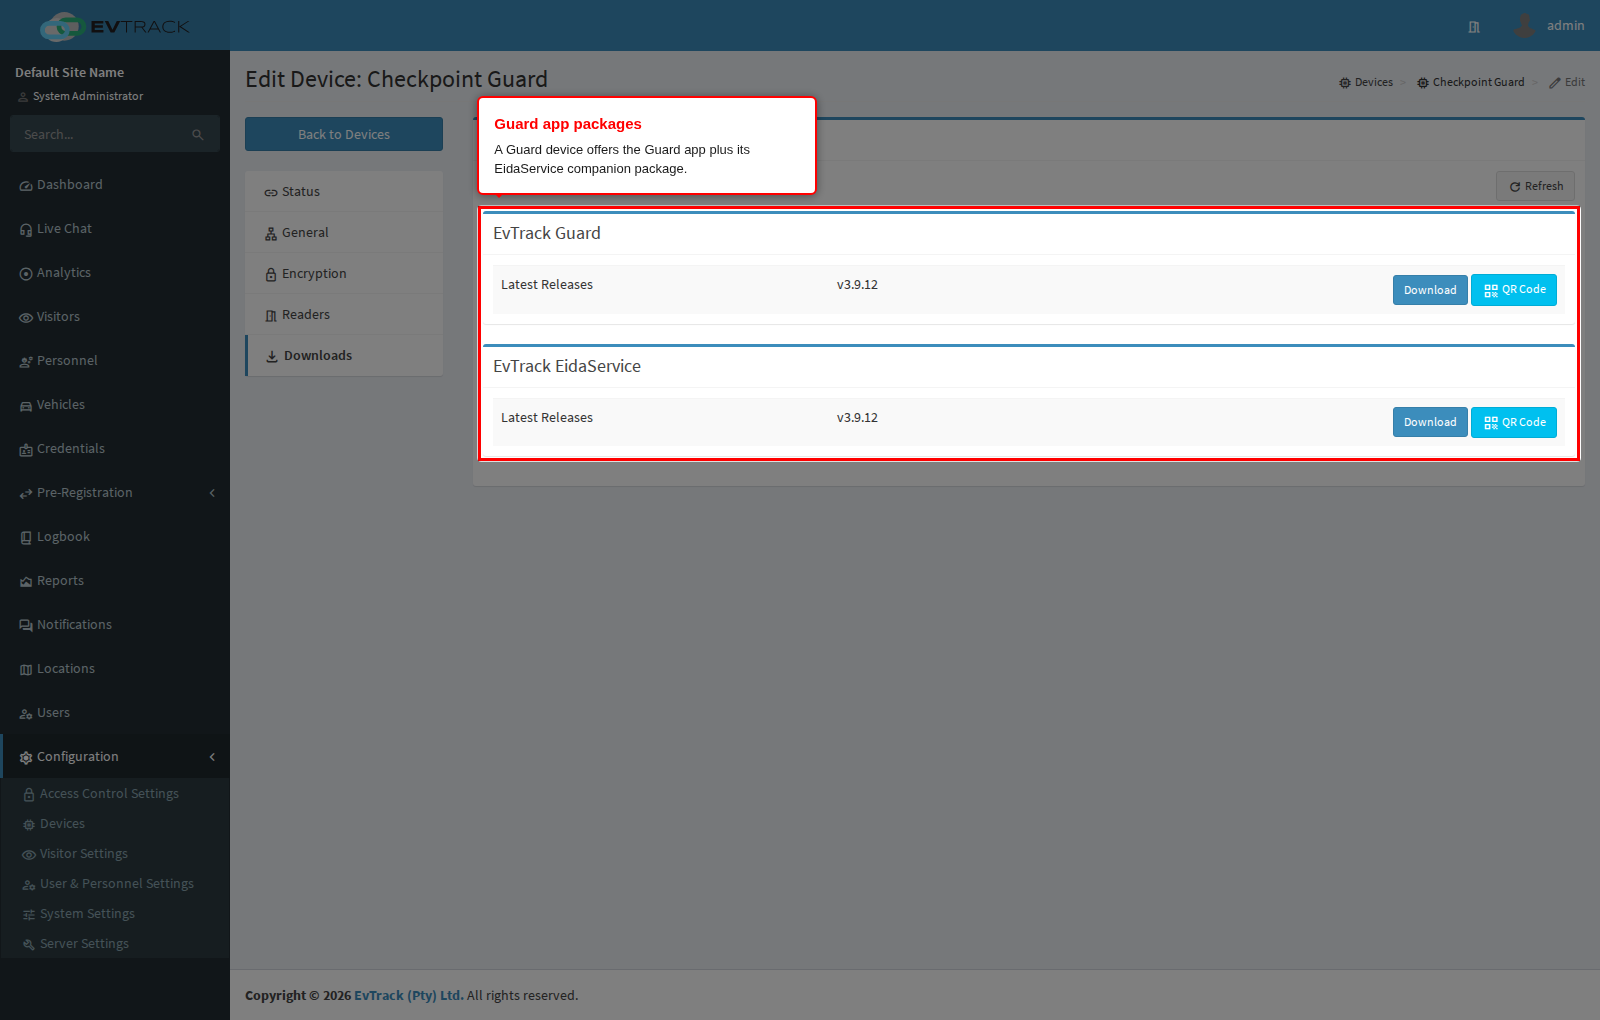Click the 'System Administrator' role text
The height and width of the screenshot is (1020, 1600).
[88, 97]
